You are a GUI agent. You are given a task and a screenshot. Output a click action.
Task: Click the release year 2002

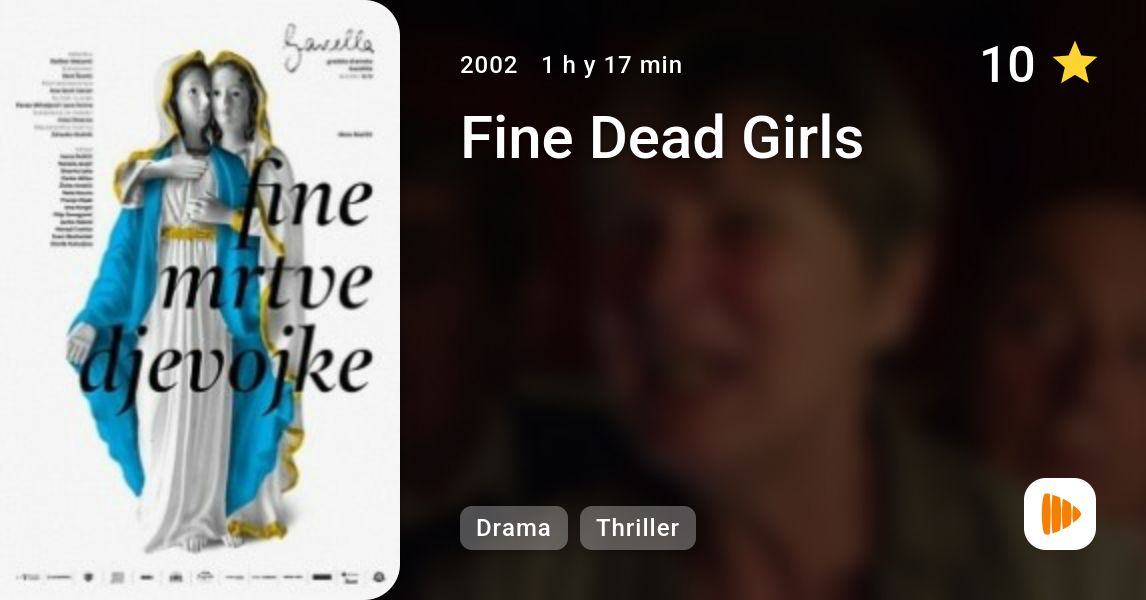[489, 65]
